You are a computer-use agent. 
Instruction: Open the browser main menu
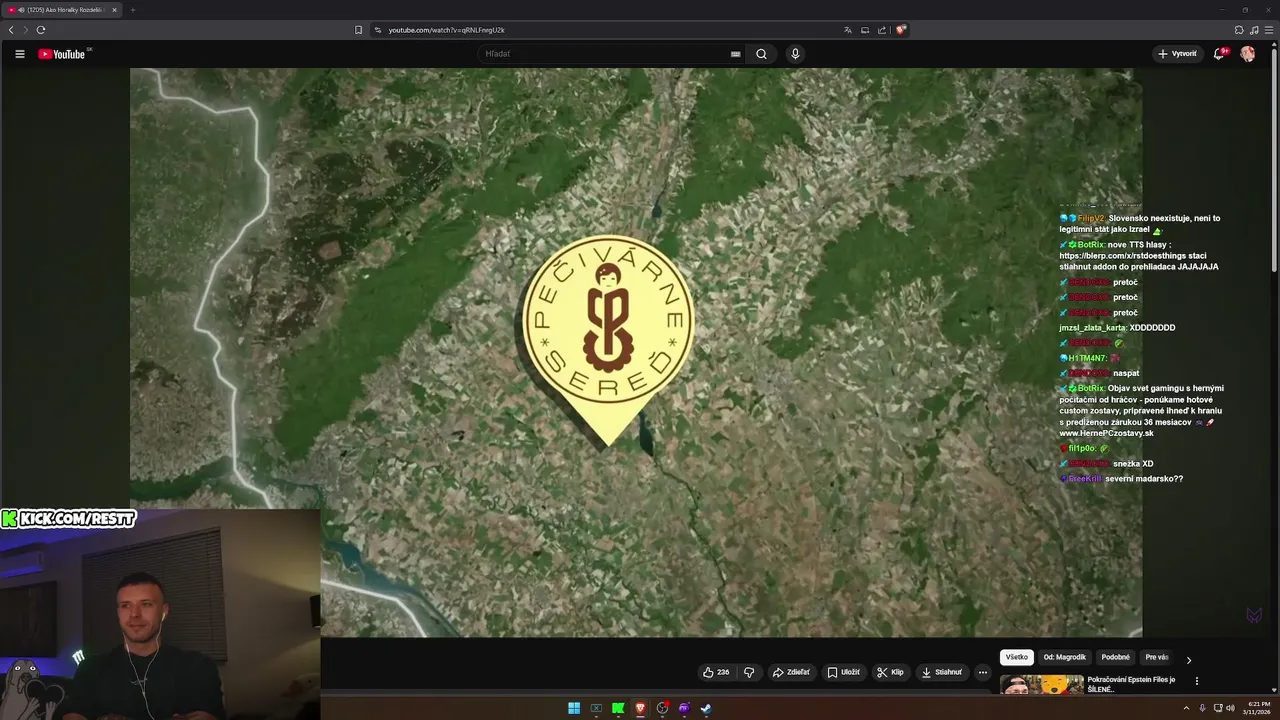(x=1268, y=30)
